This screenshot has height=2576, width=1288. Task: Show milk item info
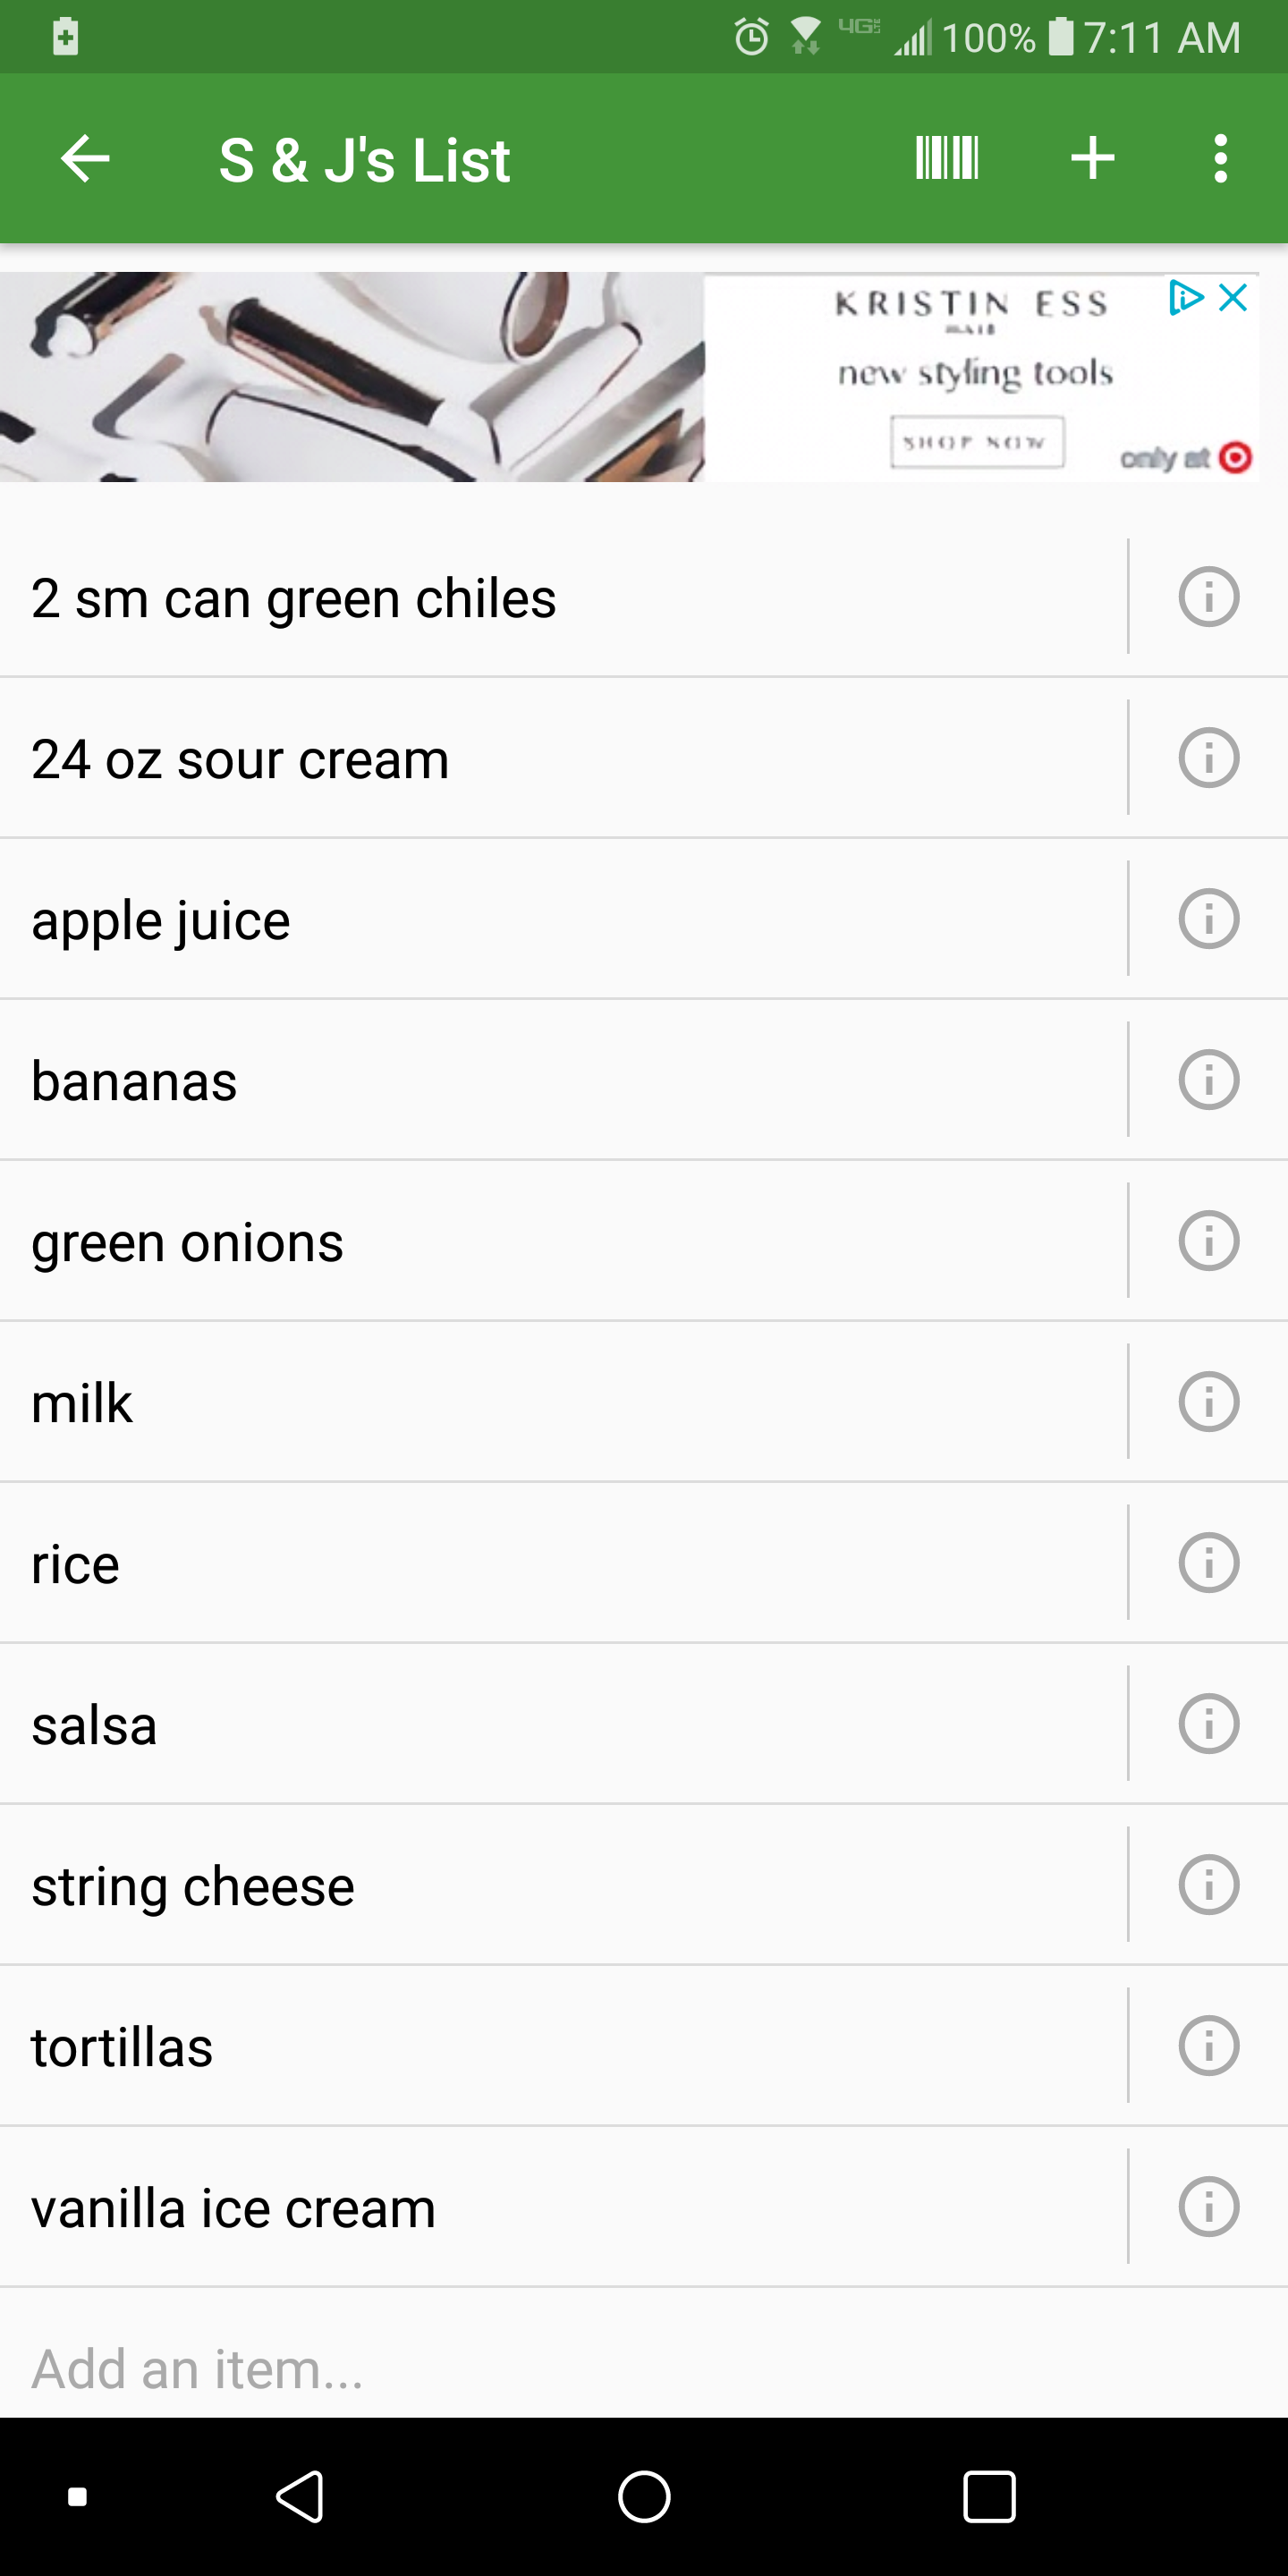pos(1208,1402)
